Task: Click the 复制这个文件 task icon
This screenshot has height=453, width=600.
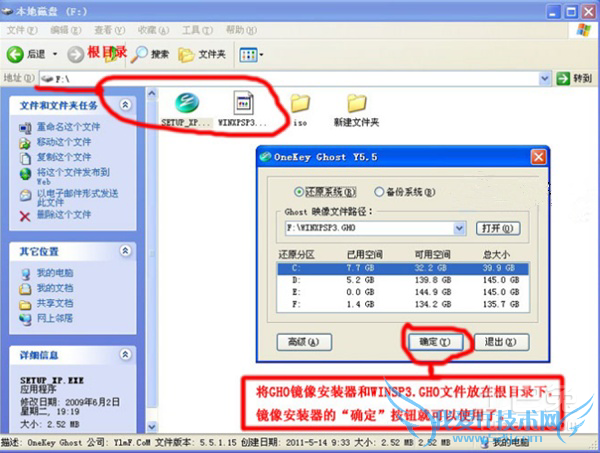Action: coord(25,158)
